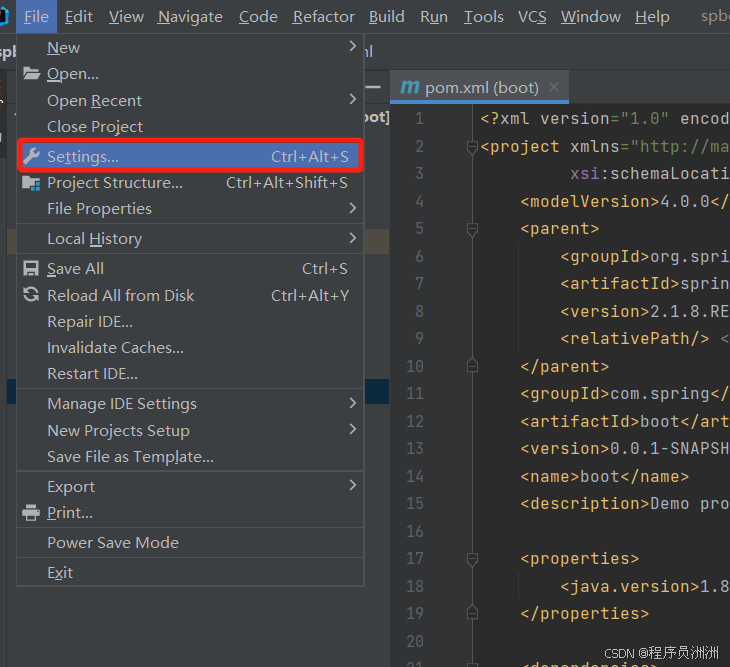Viewport: 730px width, 667px height.
Task: Click the Project Structure icon
Action: 31,183
